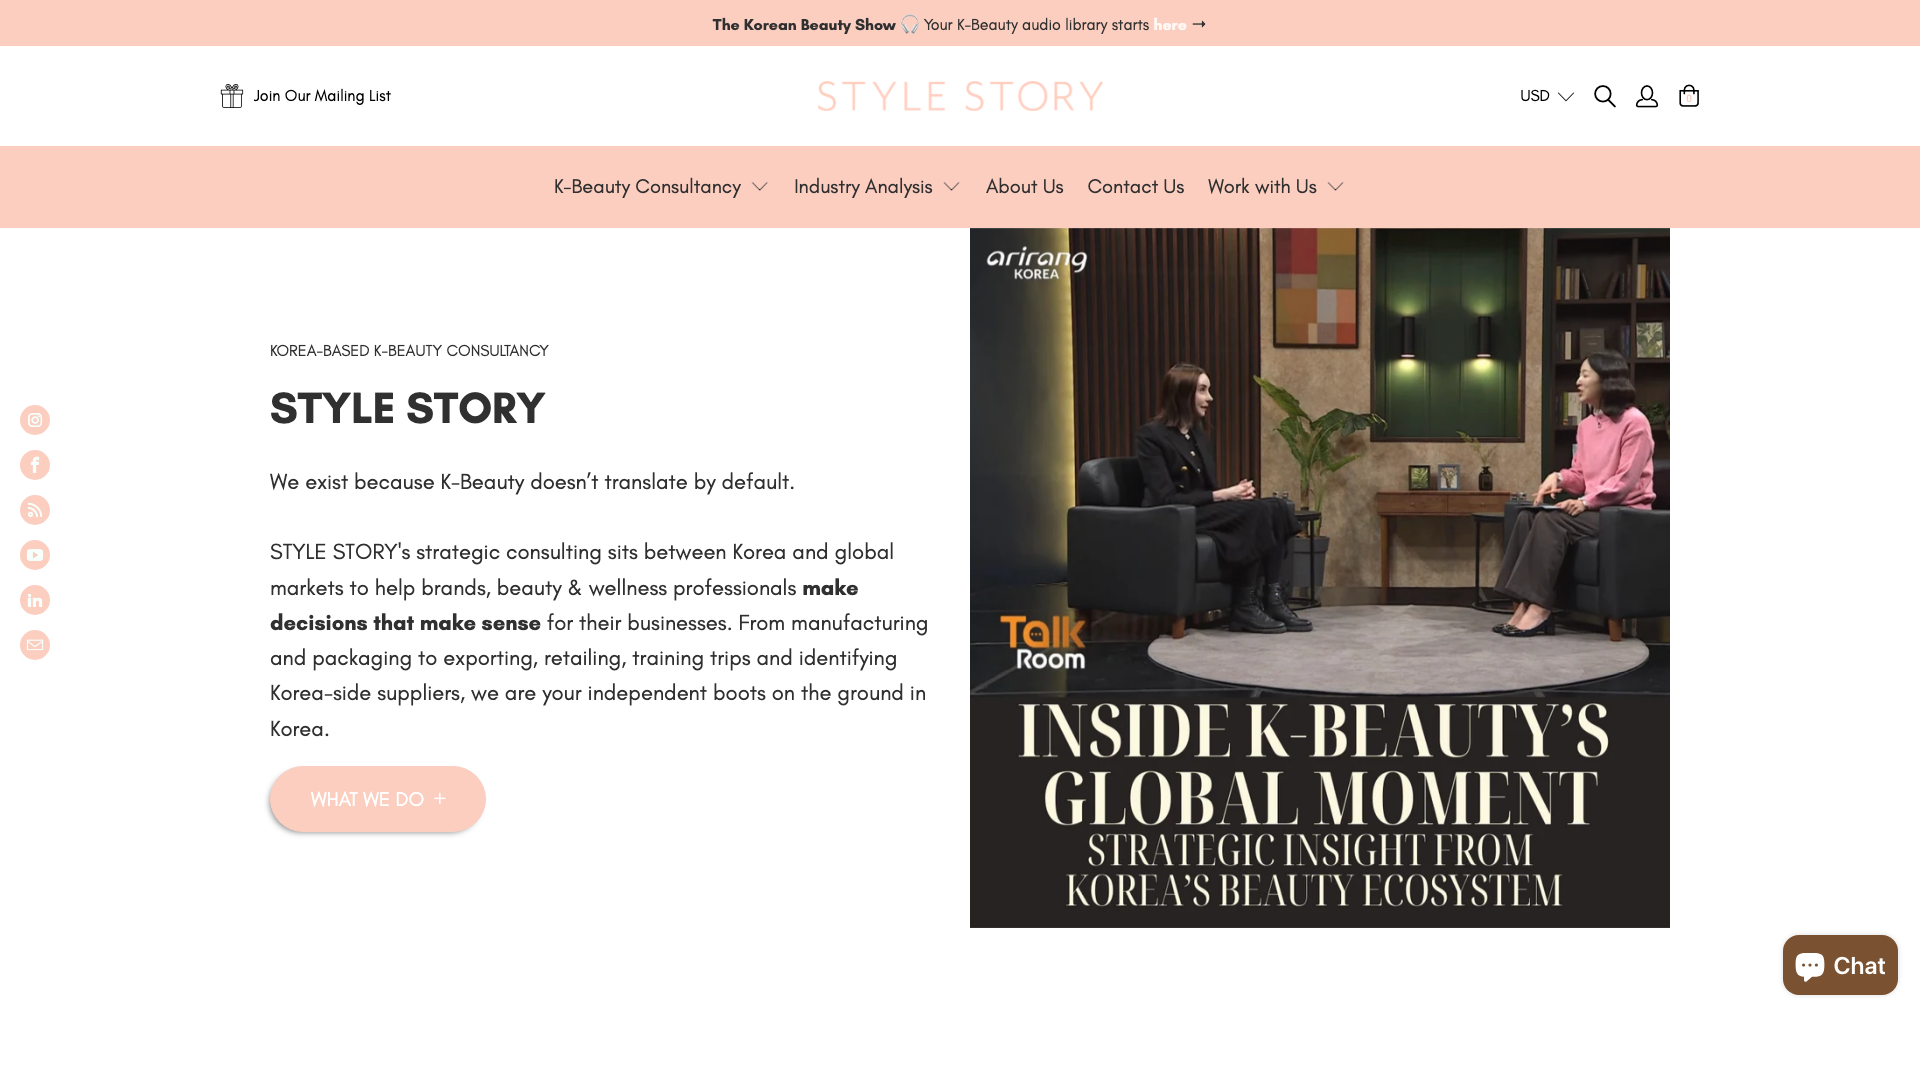This screenshot has height=1080, width=1920.
Task: Click The Korean Beauty Show announcement text
Action: tap(804, 24)
